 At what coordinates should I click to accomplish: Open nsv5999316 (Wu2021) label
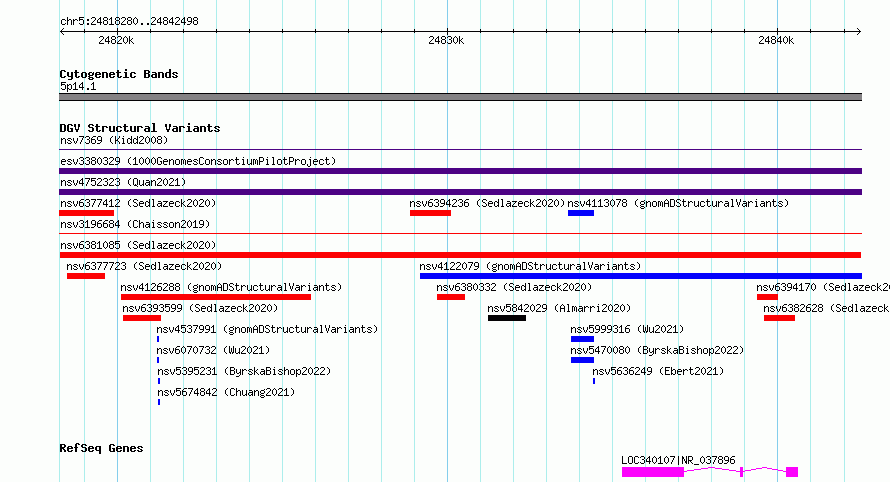point(627,329)
